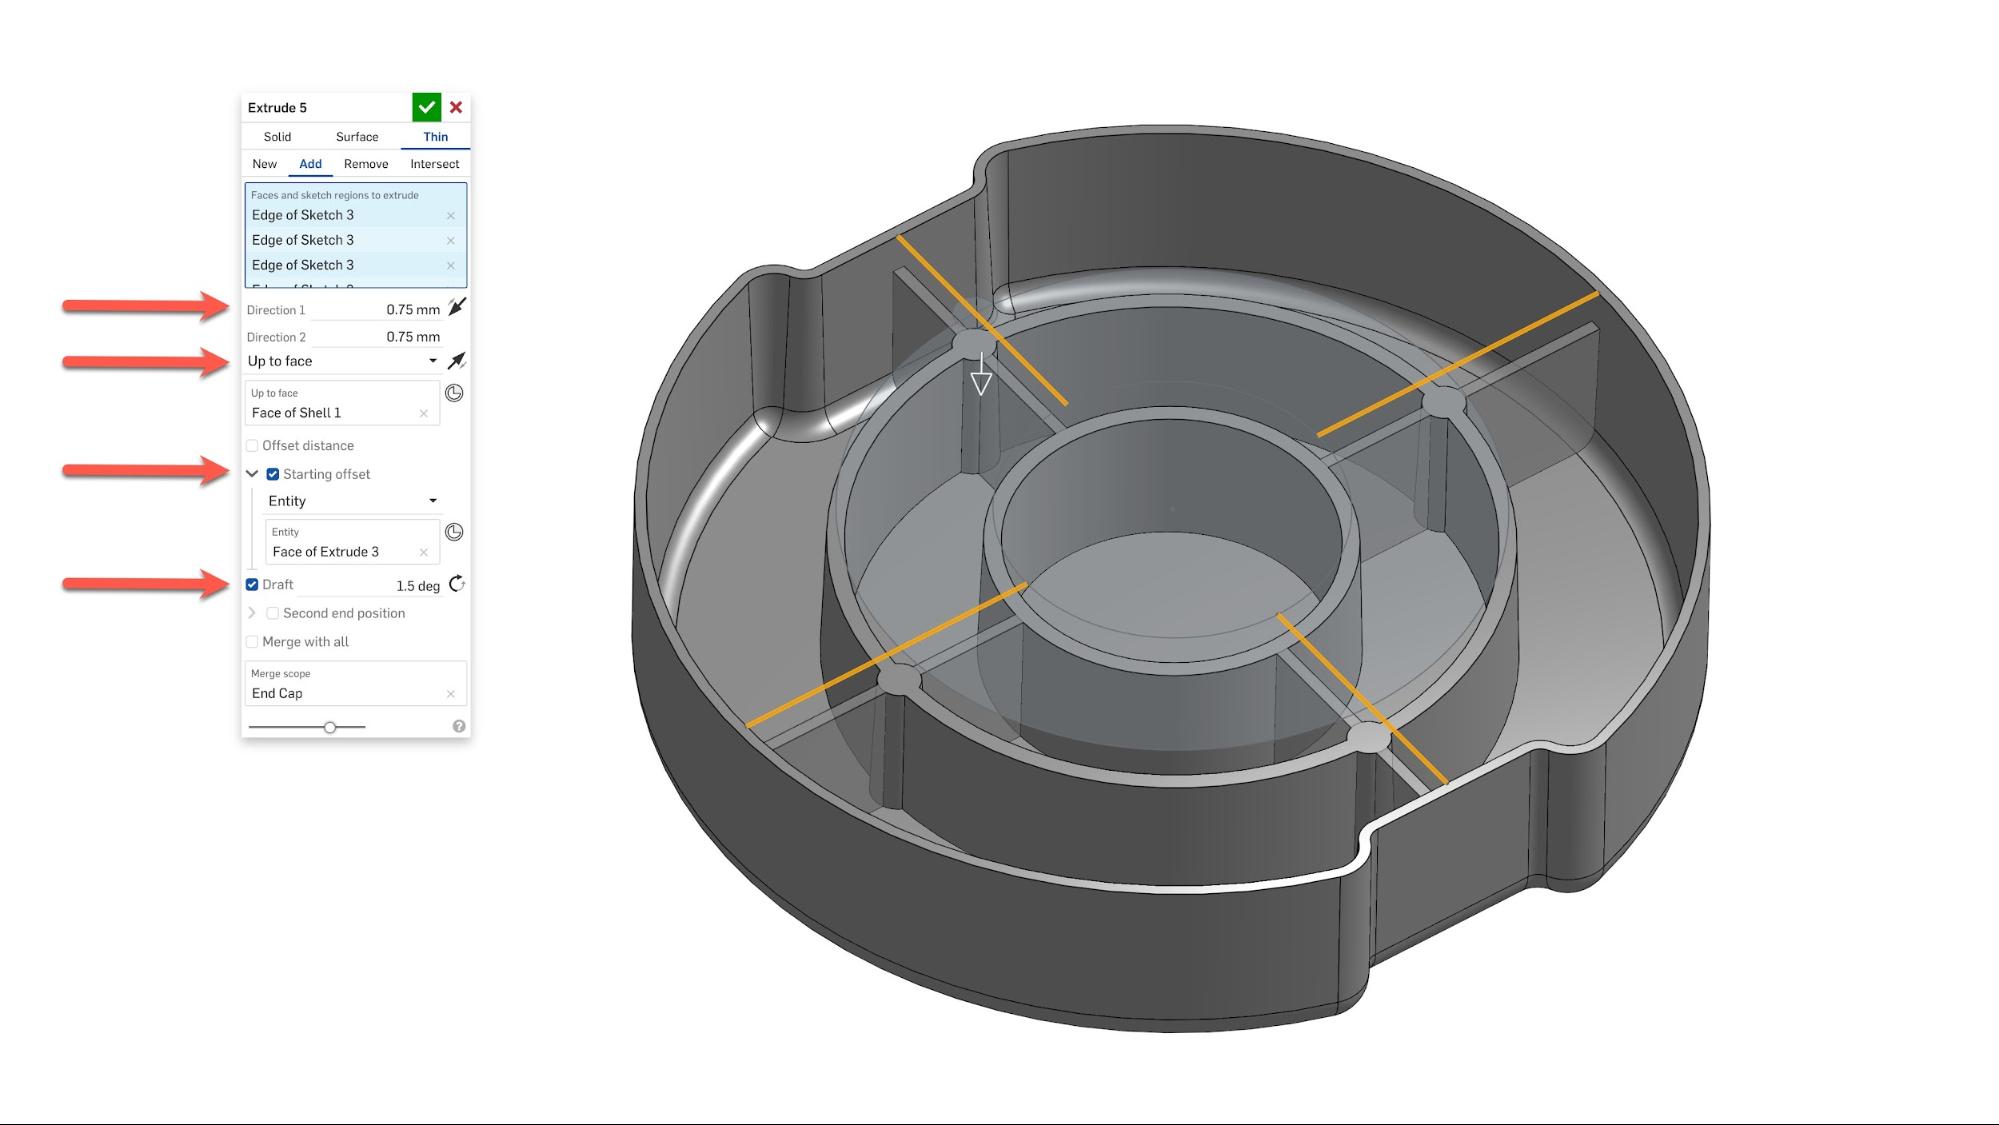Screen dimensions: 1999x1125
Task: Click the Remove operation button
Action: (365, 163)
